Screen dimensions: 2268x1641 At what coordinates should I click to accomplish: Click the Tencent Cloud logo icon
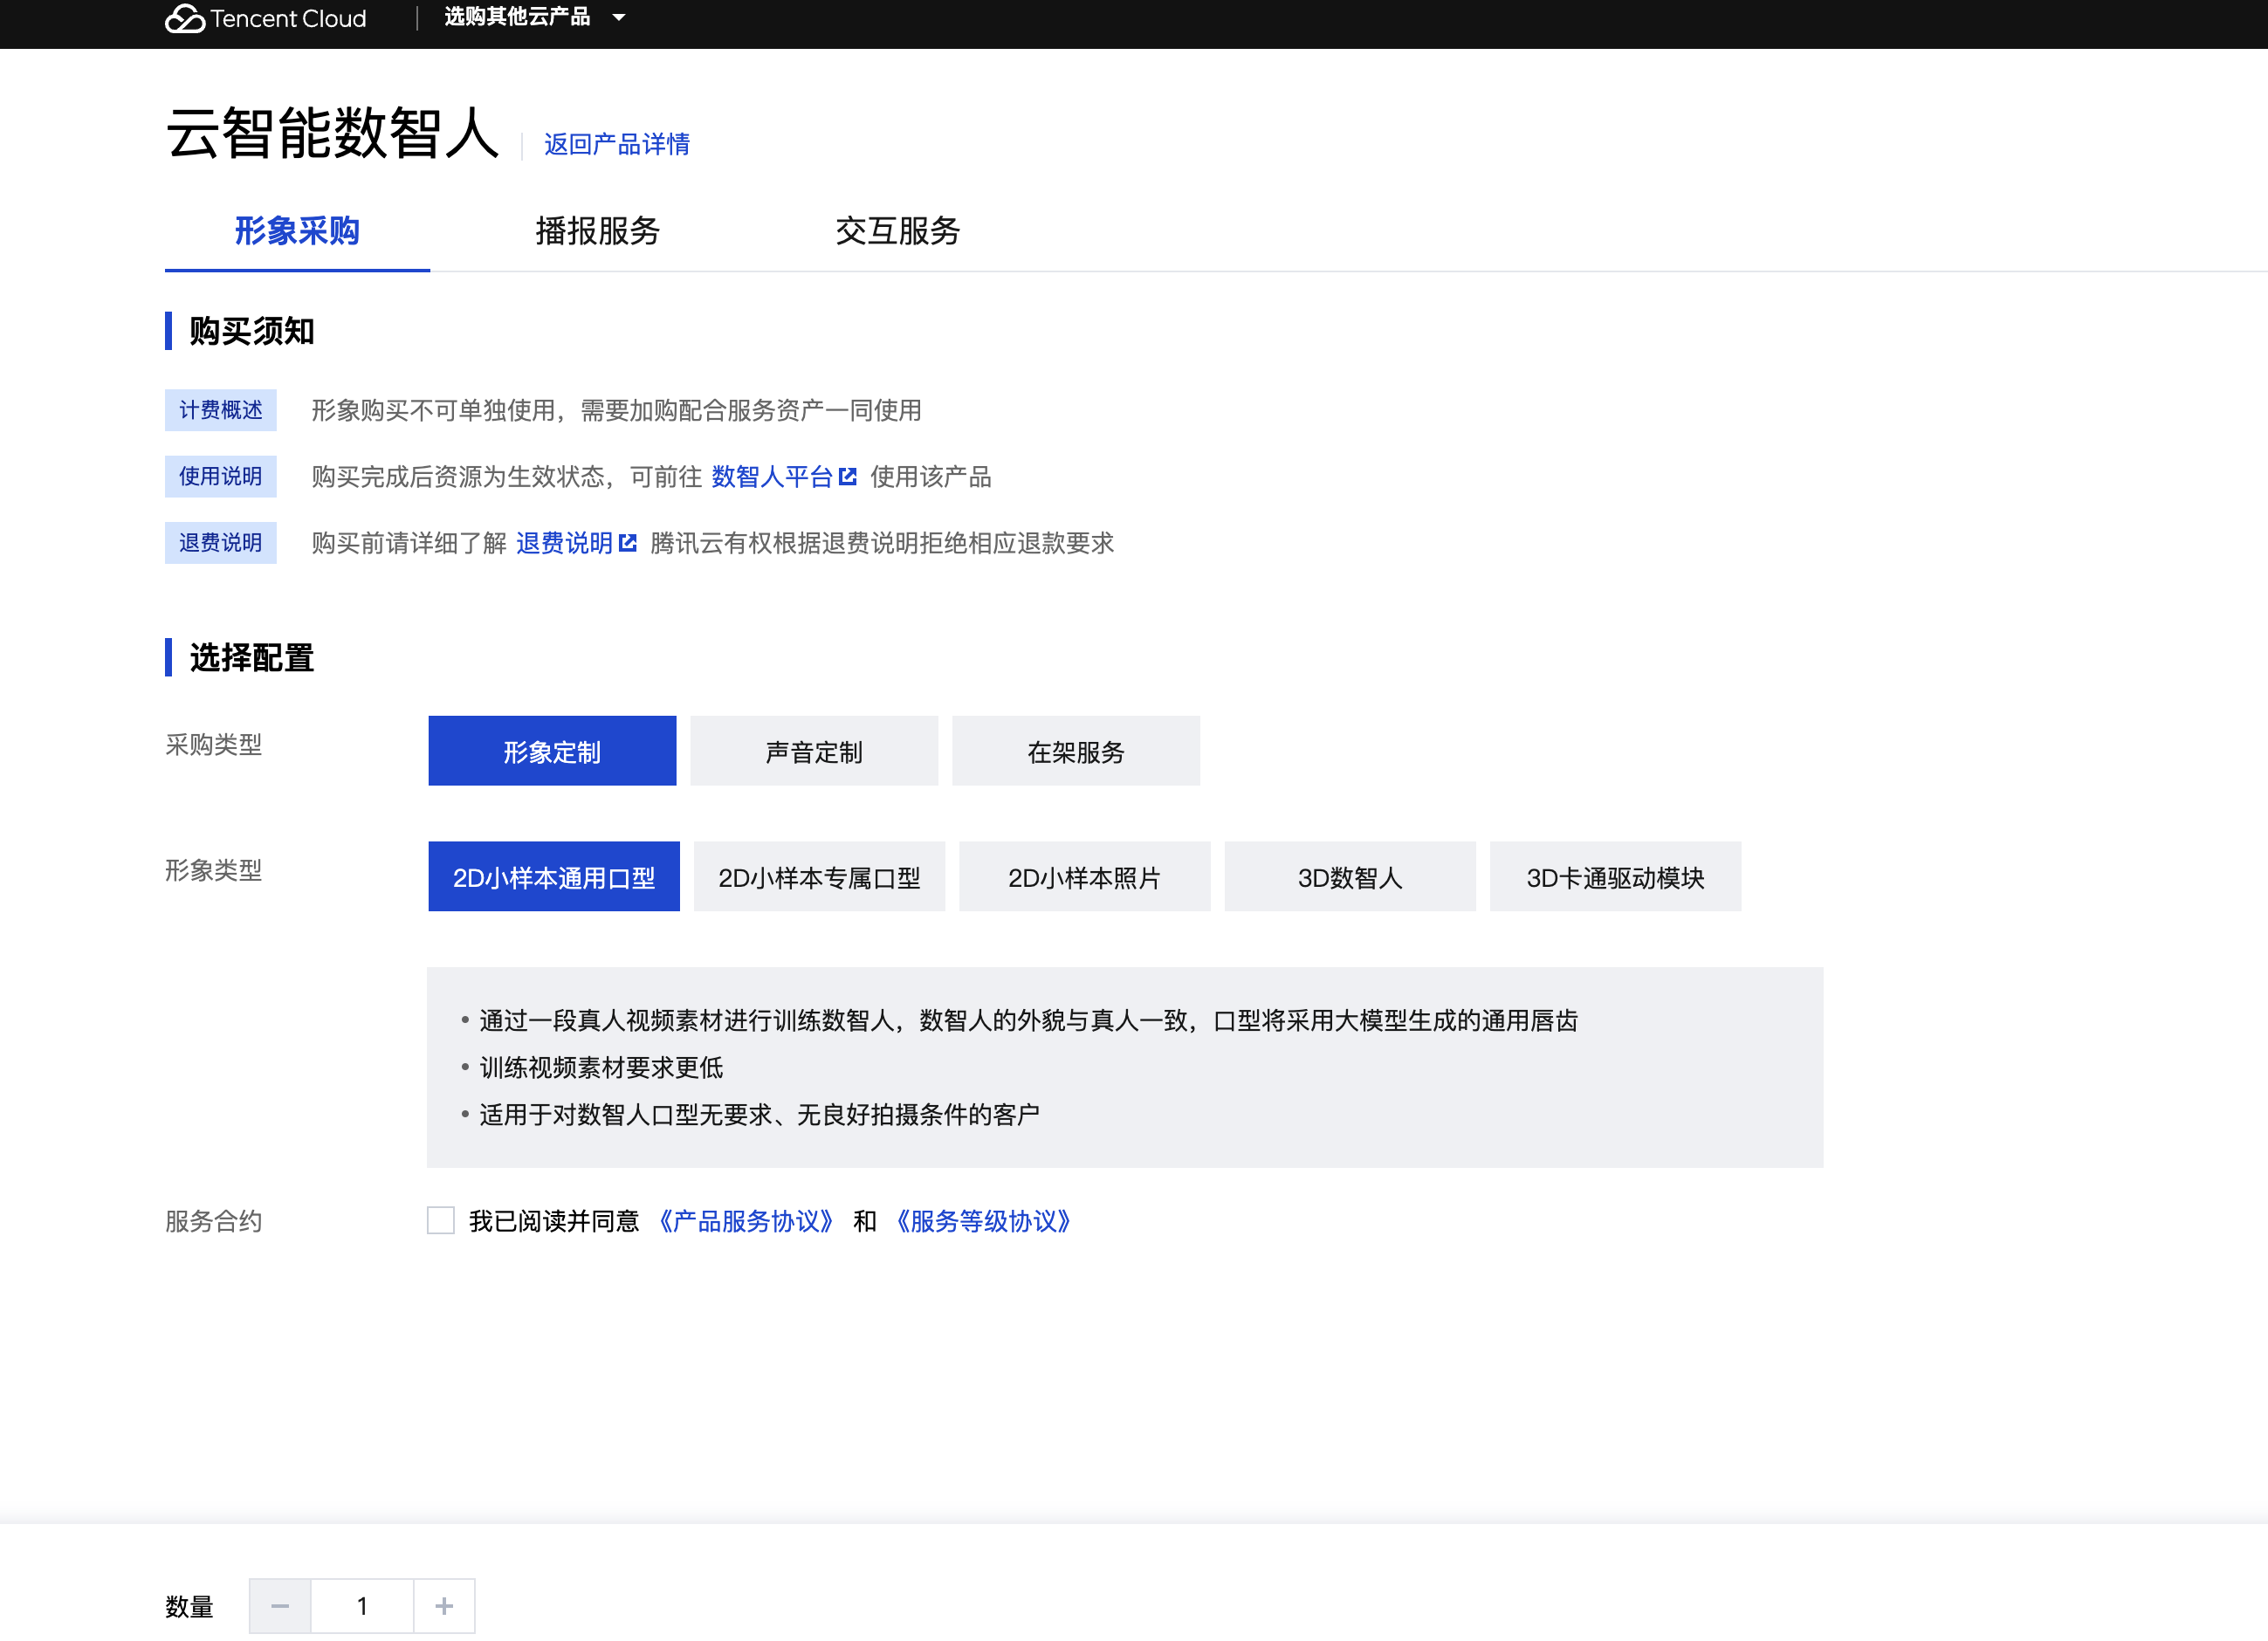point(184,18)
